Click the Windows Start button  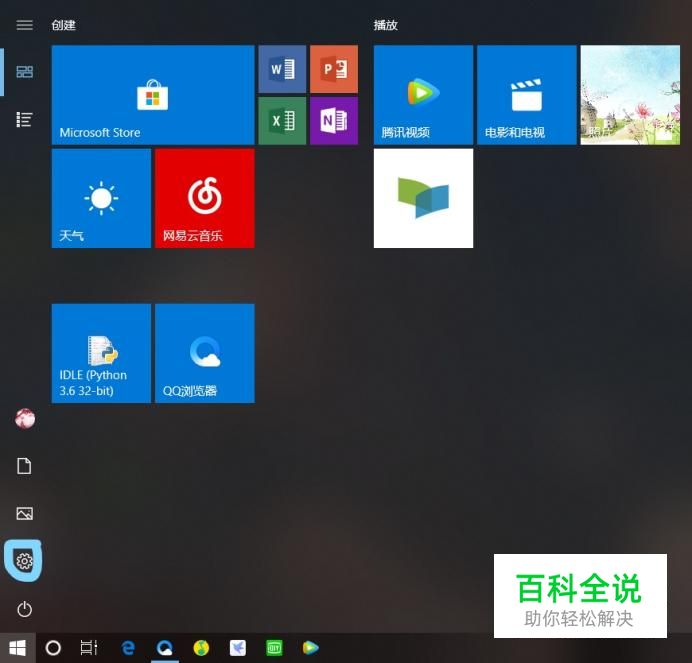(17, 648)
